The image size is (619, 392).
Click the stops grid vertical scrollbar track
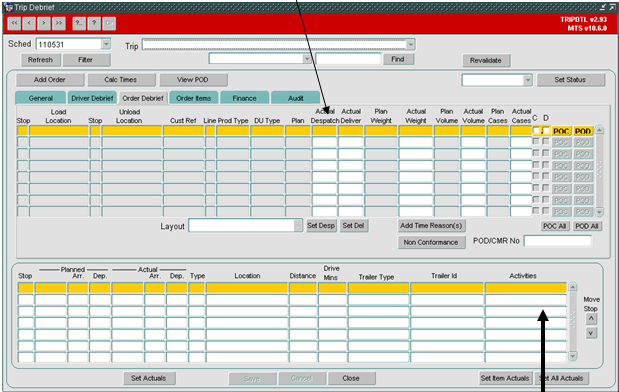(572, 321)
